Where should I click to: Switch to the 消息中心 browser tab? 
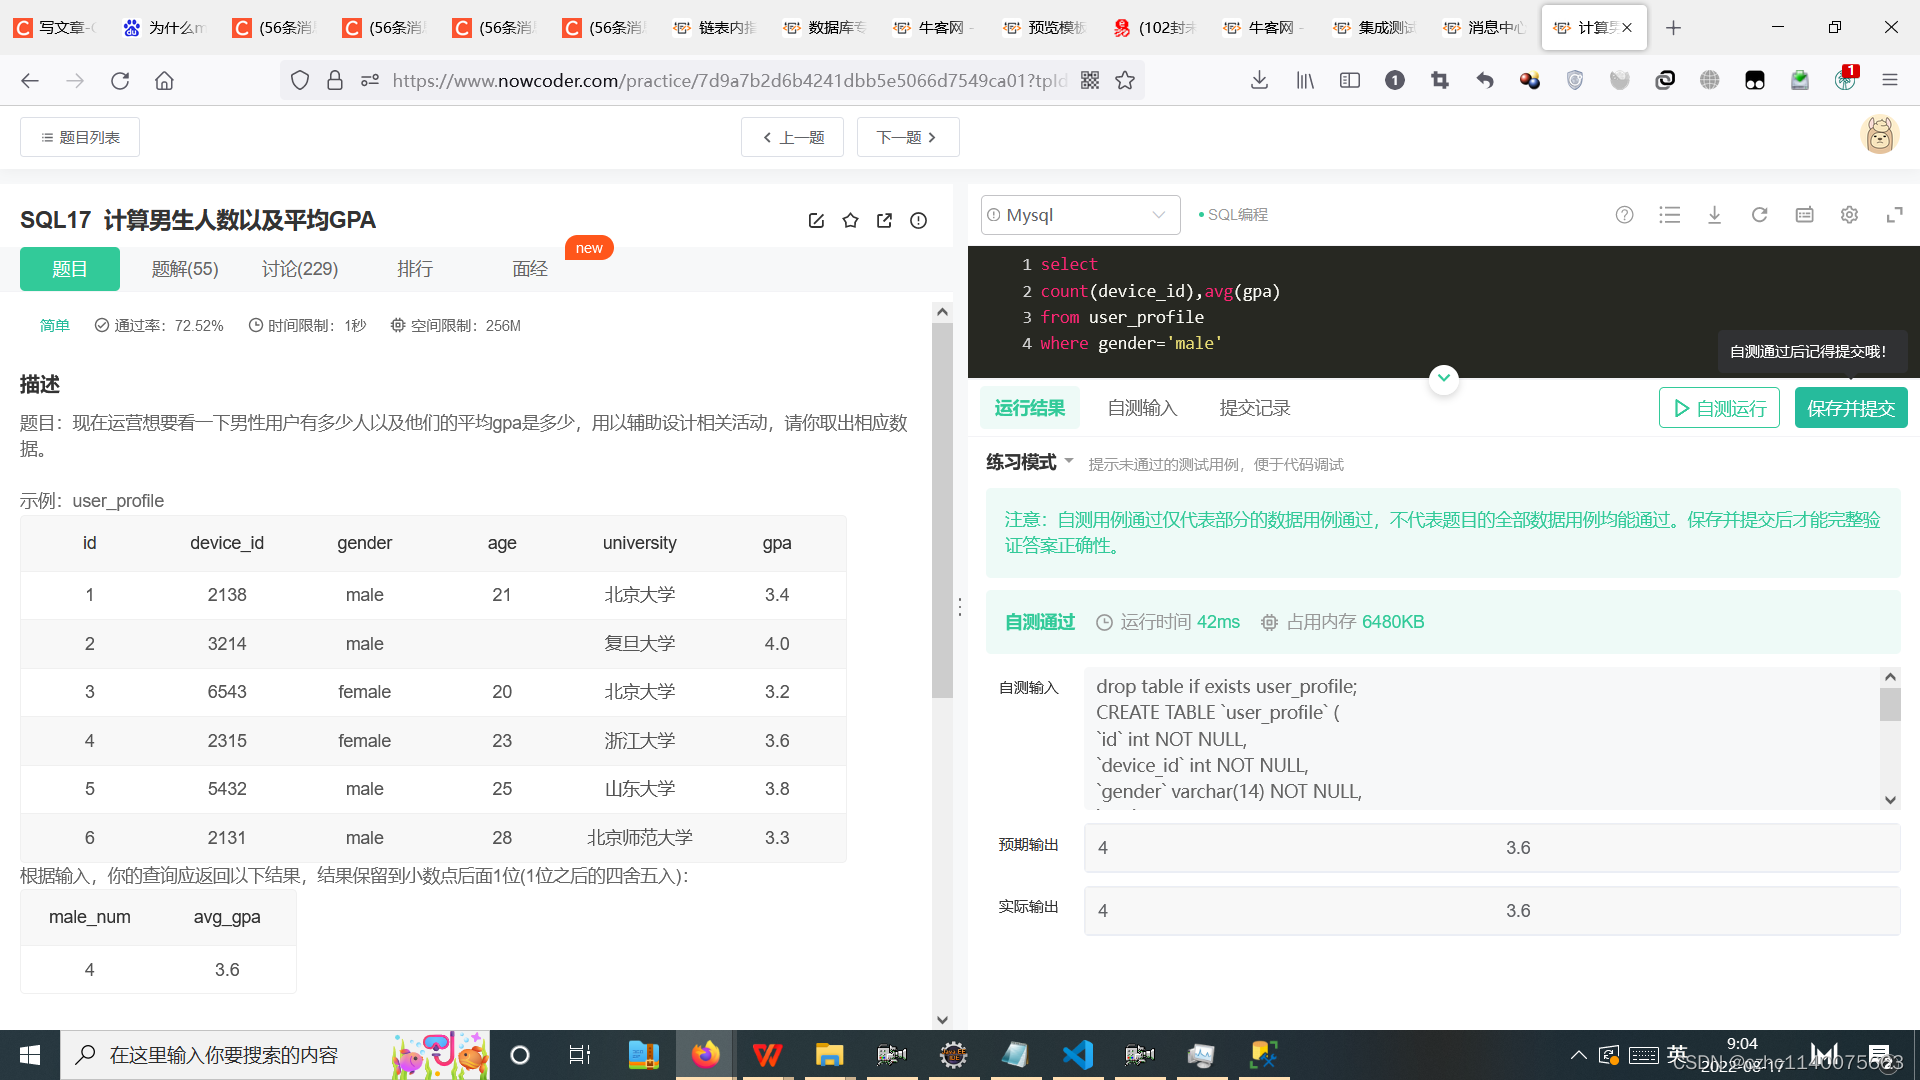(1485, 27)
